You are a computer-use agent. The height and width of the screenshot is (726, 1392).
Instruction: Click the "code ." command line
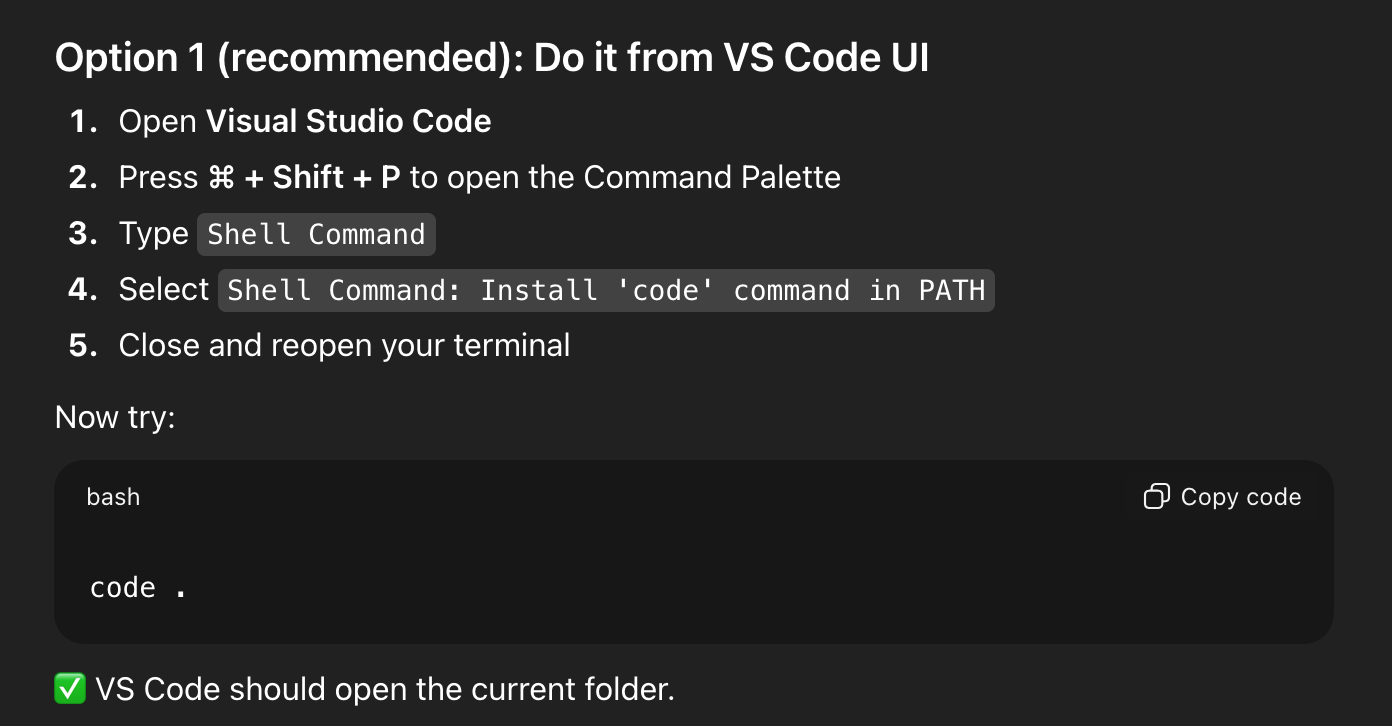pyautogui.click(x=138, y=587)
